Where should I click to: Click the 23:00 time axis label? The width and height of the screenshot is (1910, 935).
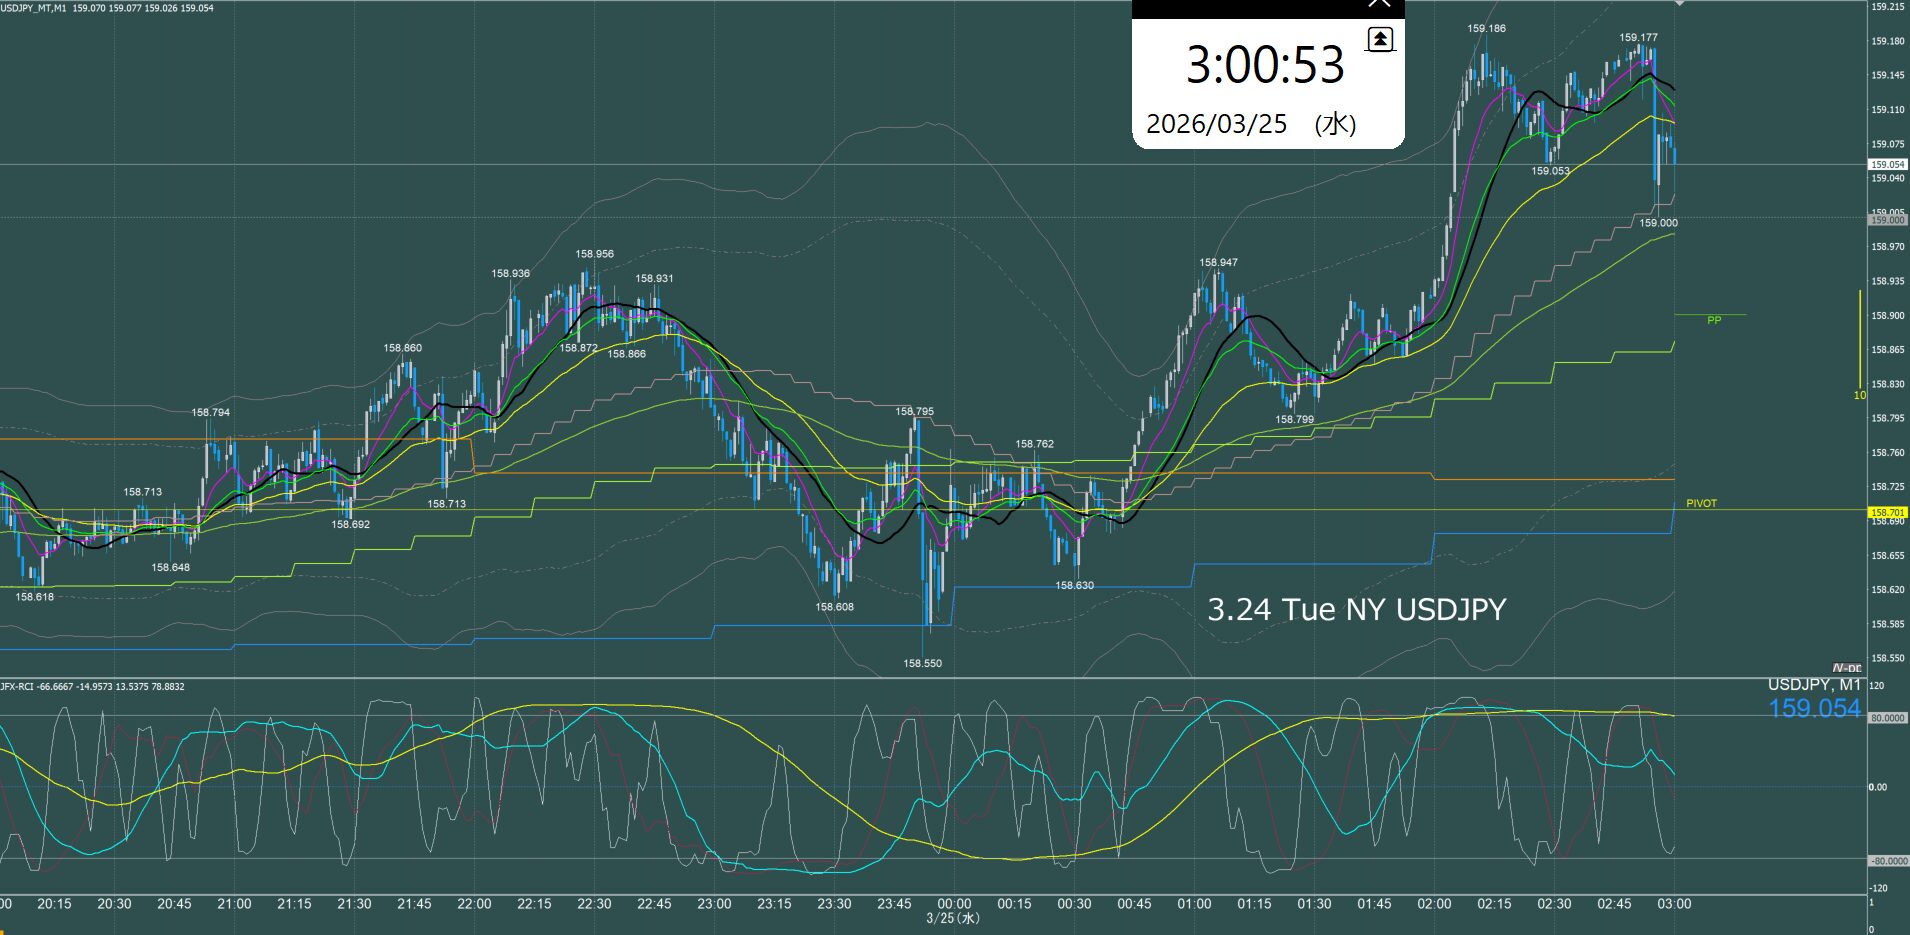(714, 904)
